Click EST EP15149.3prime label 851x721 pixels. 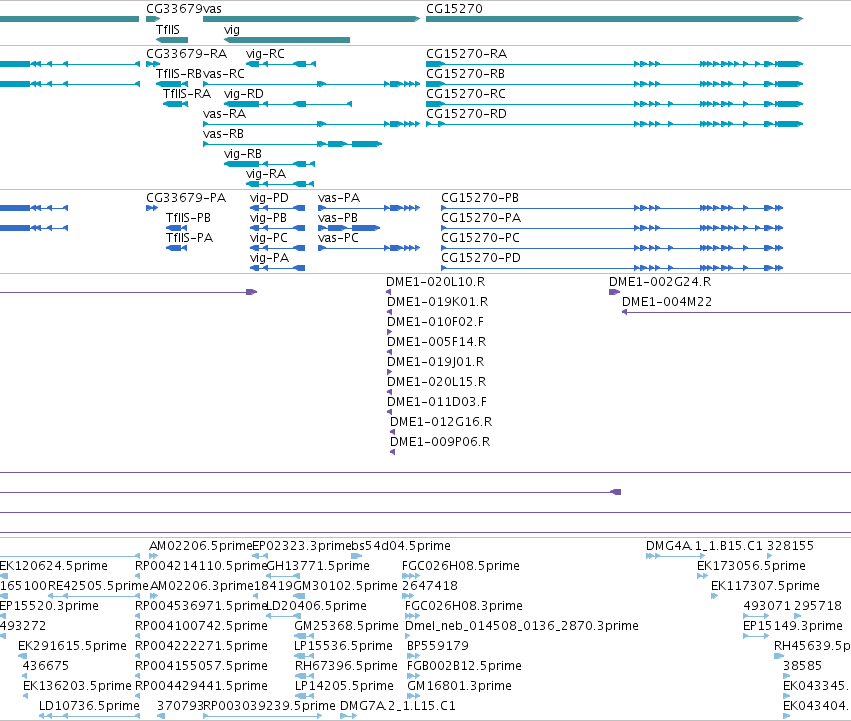tap(792, 626)
